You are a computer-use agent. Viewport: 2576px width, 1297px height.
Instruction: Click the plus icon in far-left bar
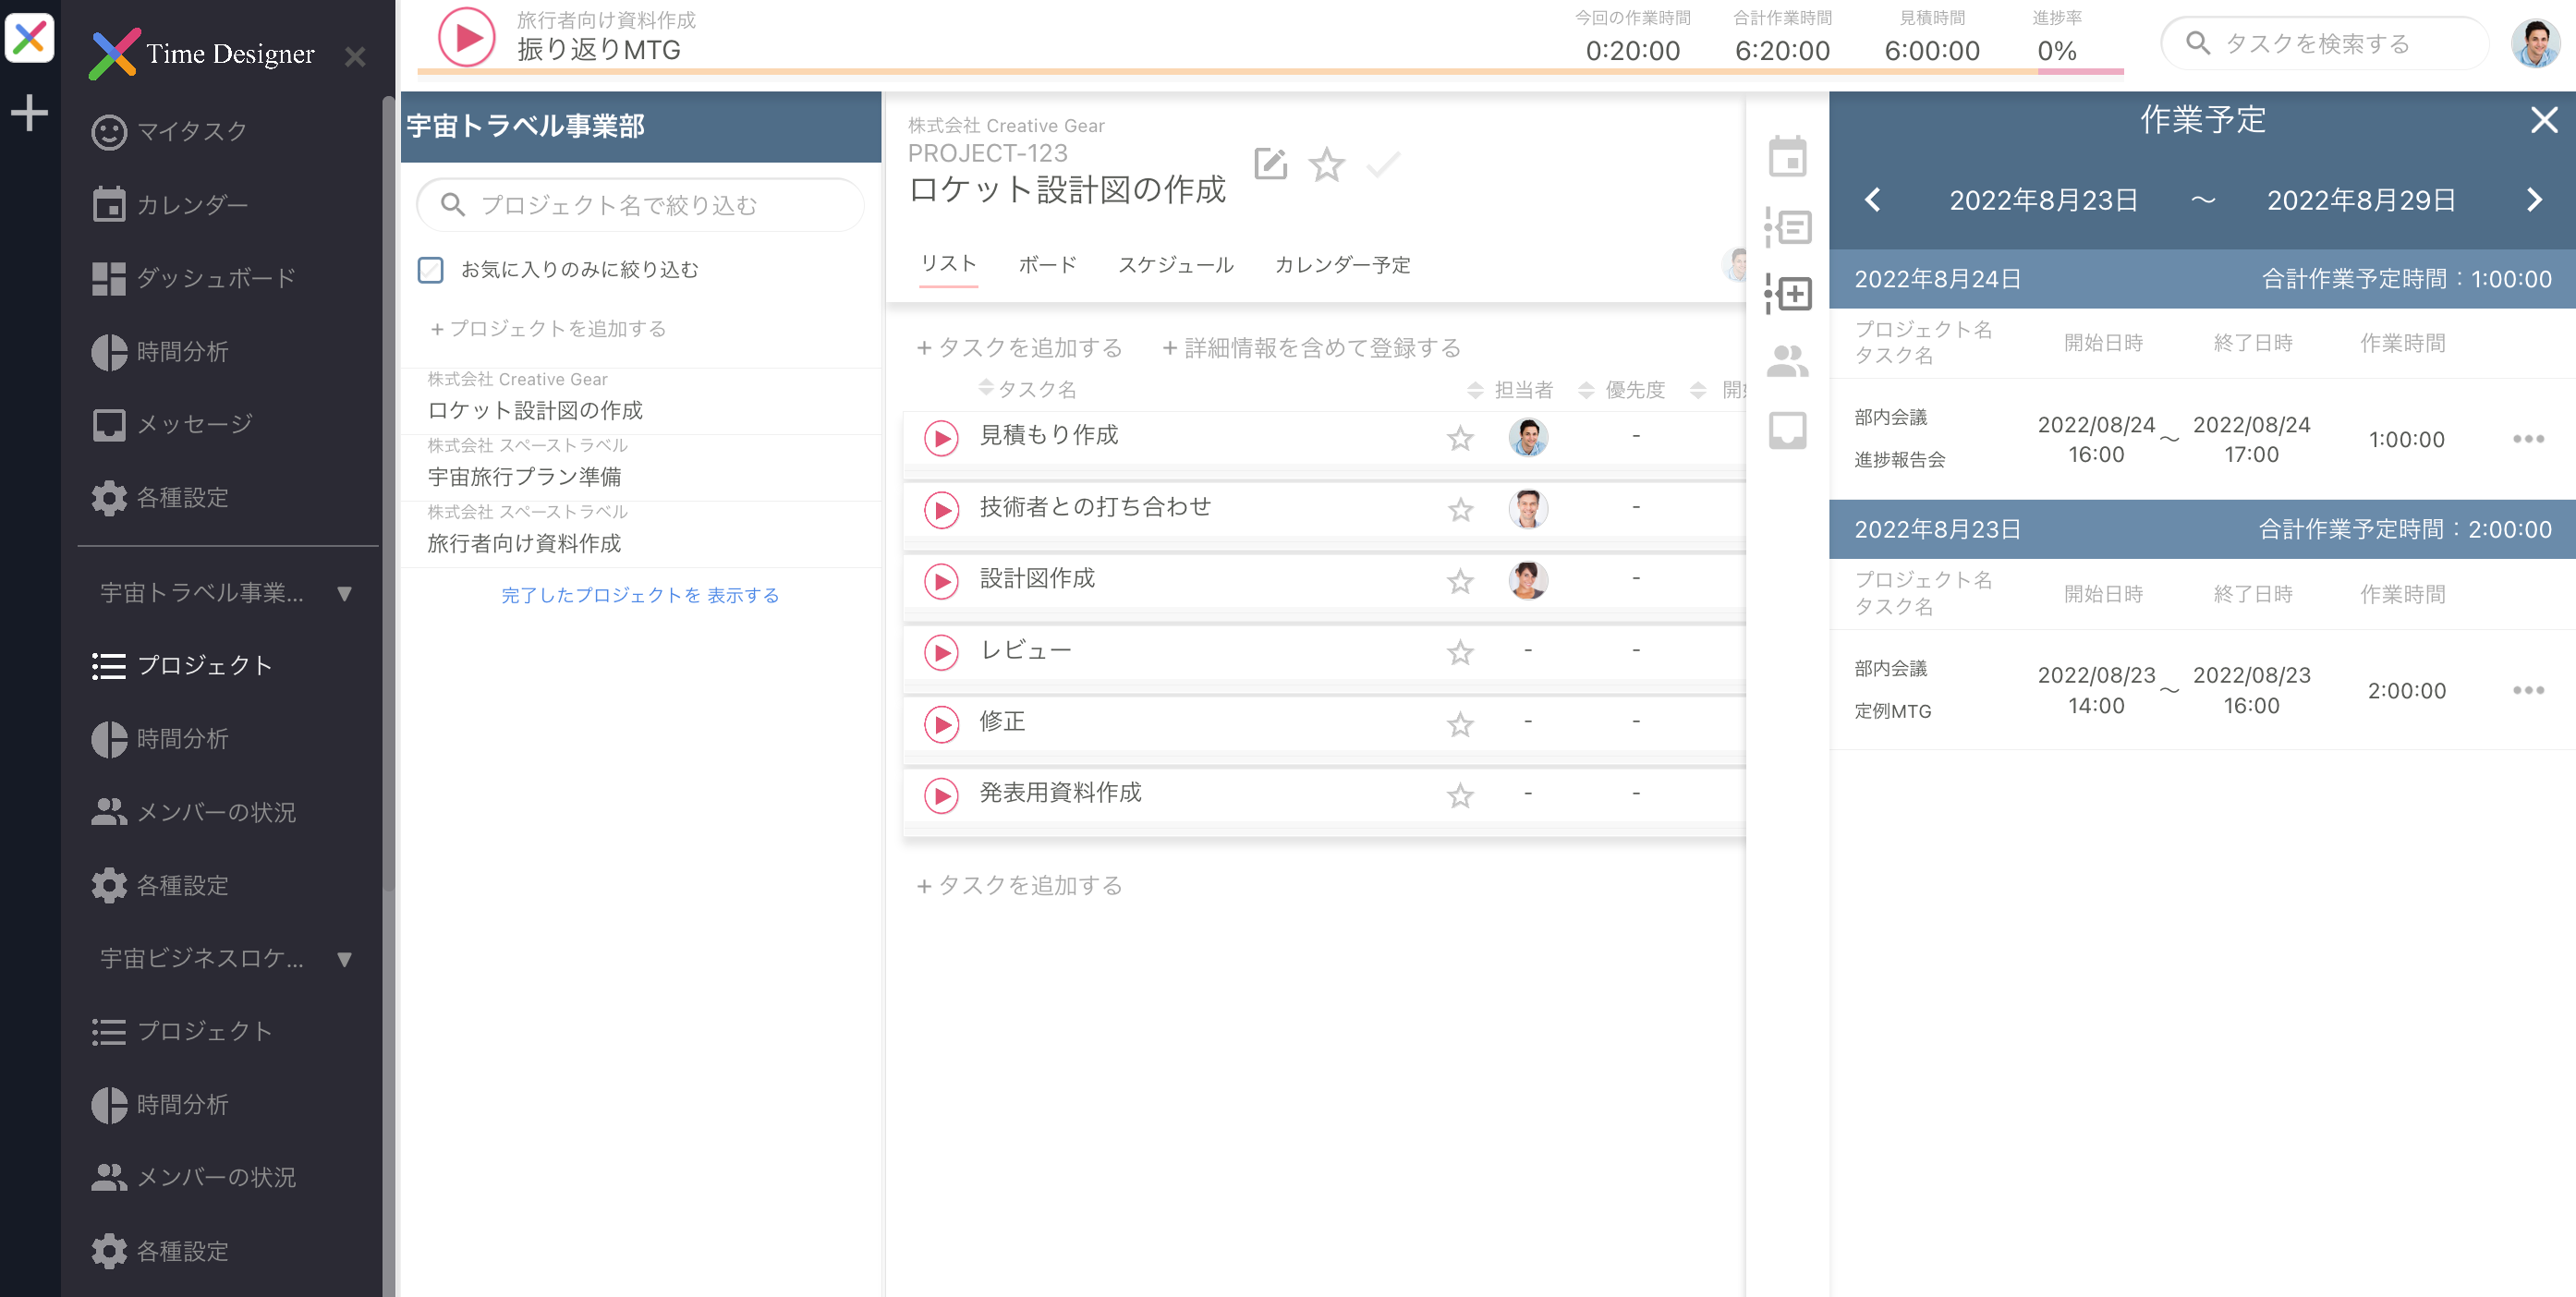tap(29, 113)
